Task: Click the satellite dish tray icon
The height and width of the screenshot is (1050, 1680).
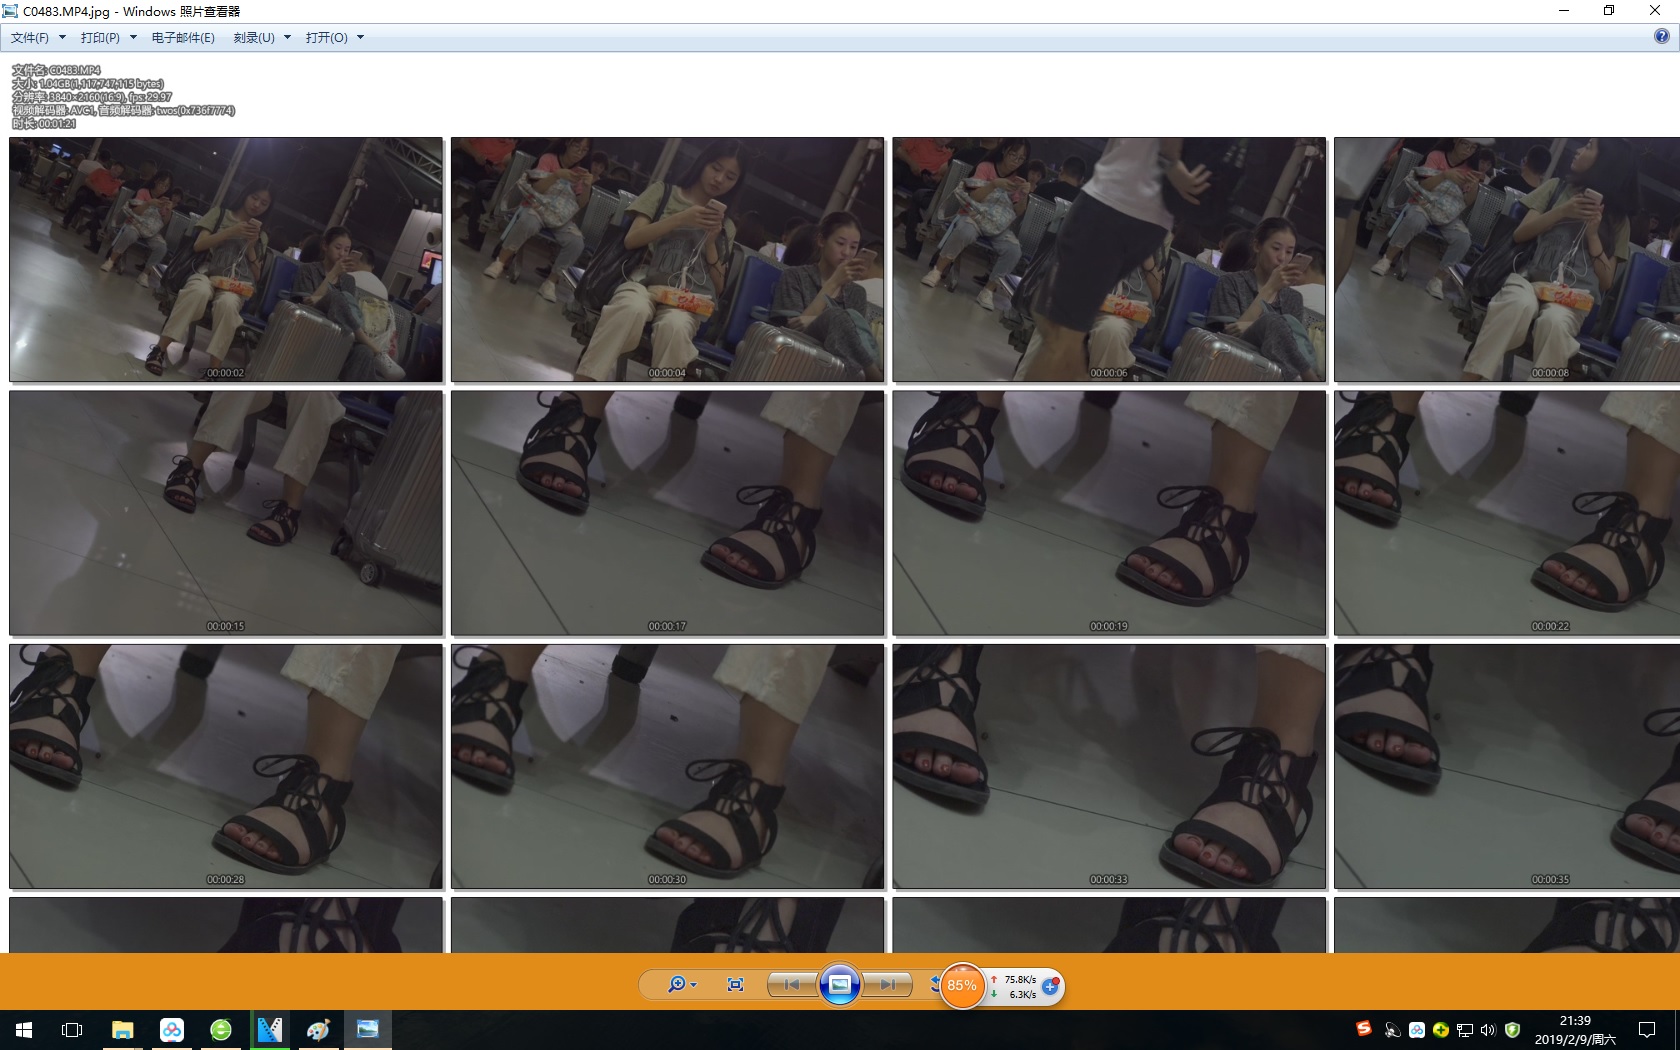Action: (1392, 1030)
